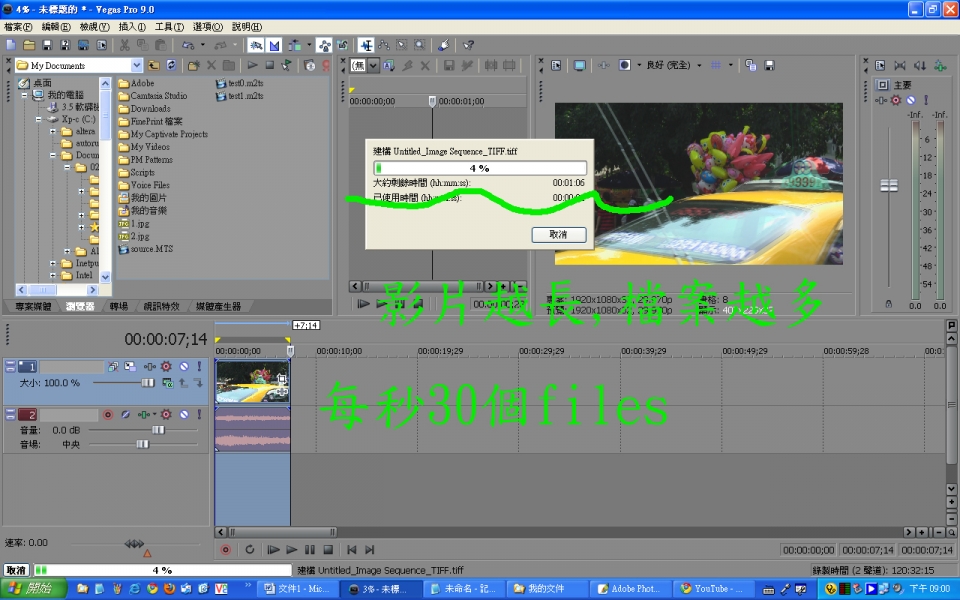Screen dimensions: 960x600
Task: Mute video track 1
Action: click(x=183, y=367)
